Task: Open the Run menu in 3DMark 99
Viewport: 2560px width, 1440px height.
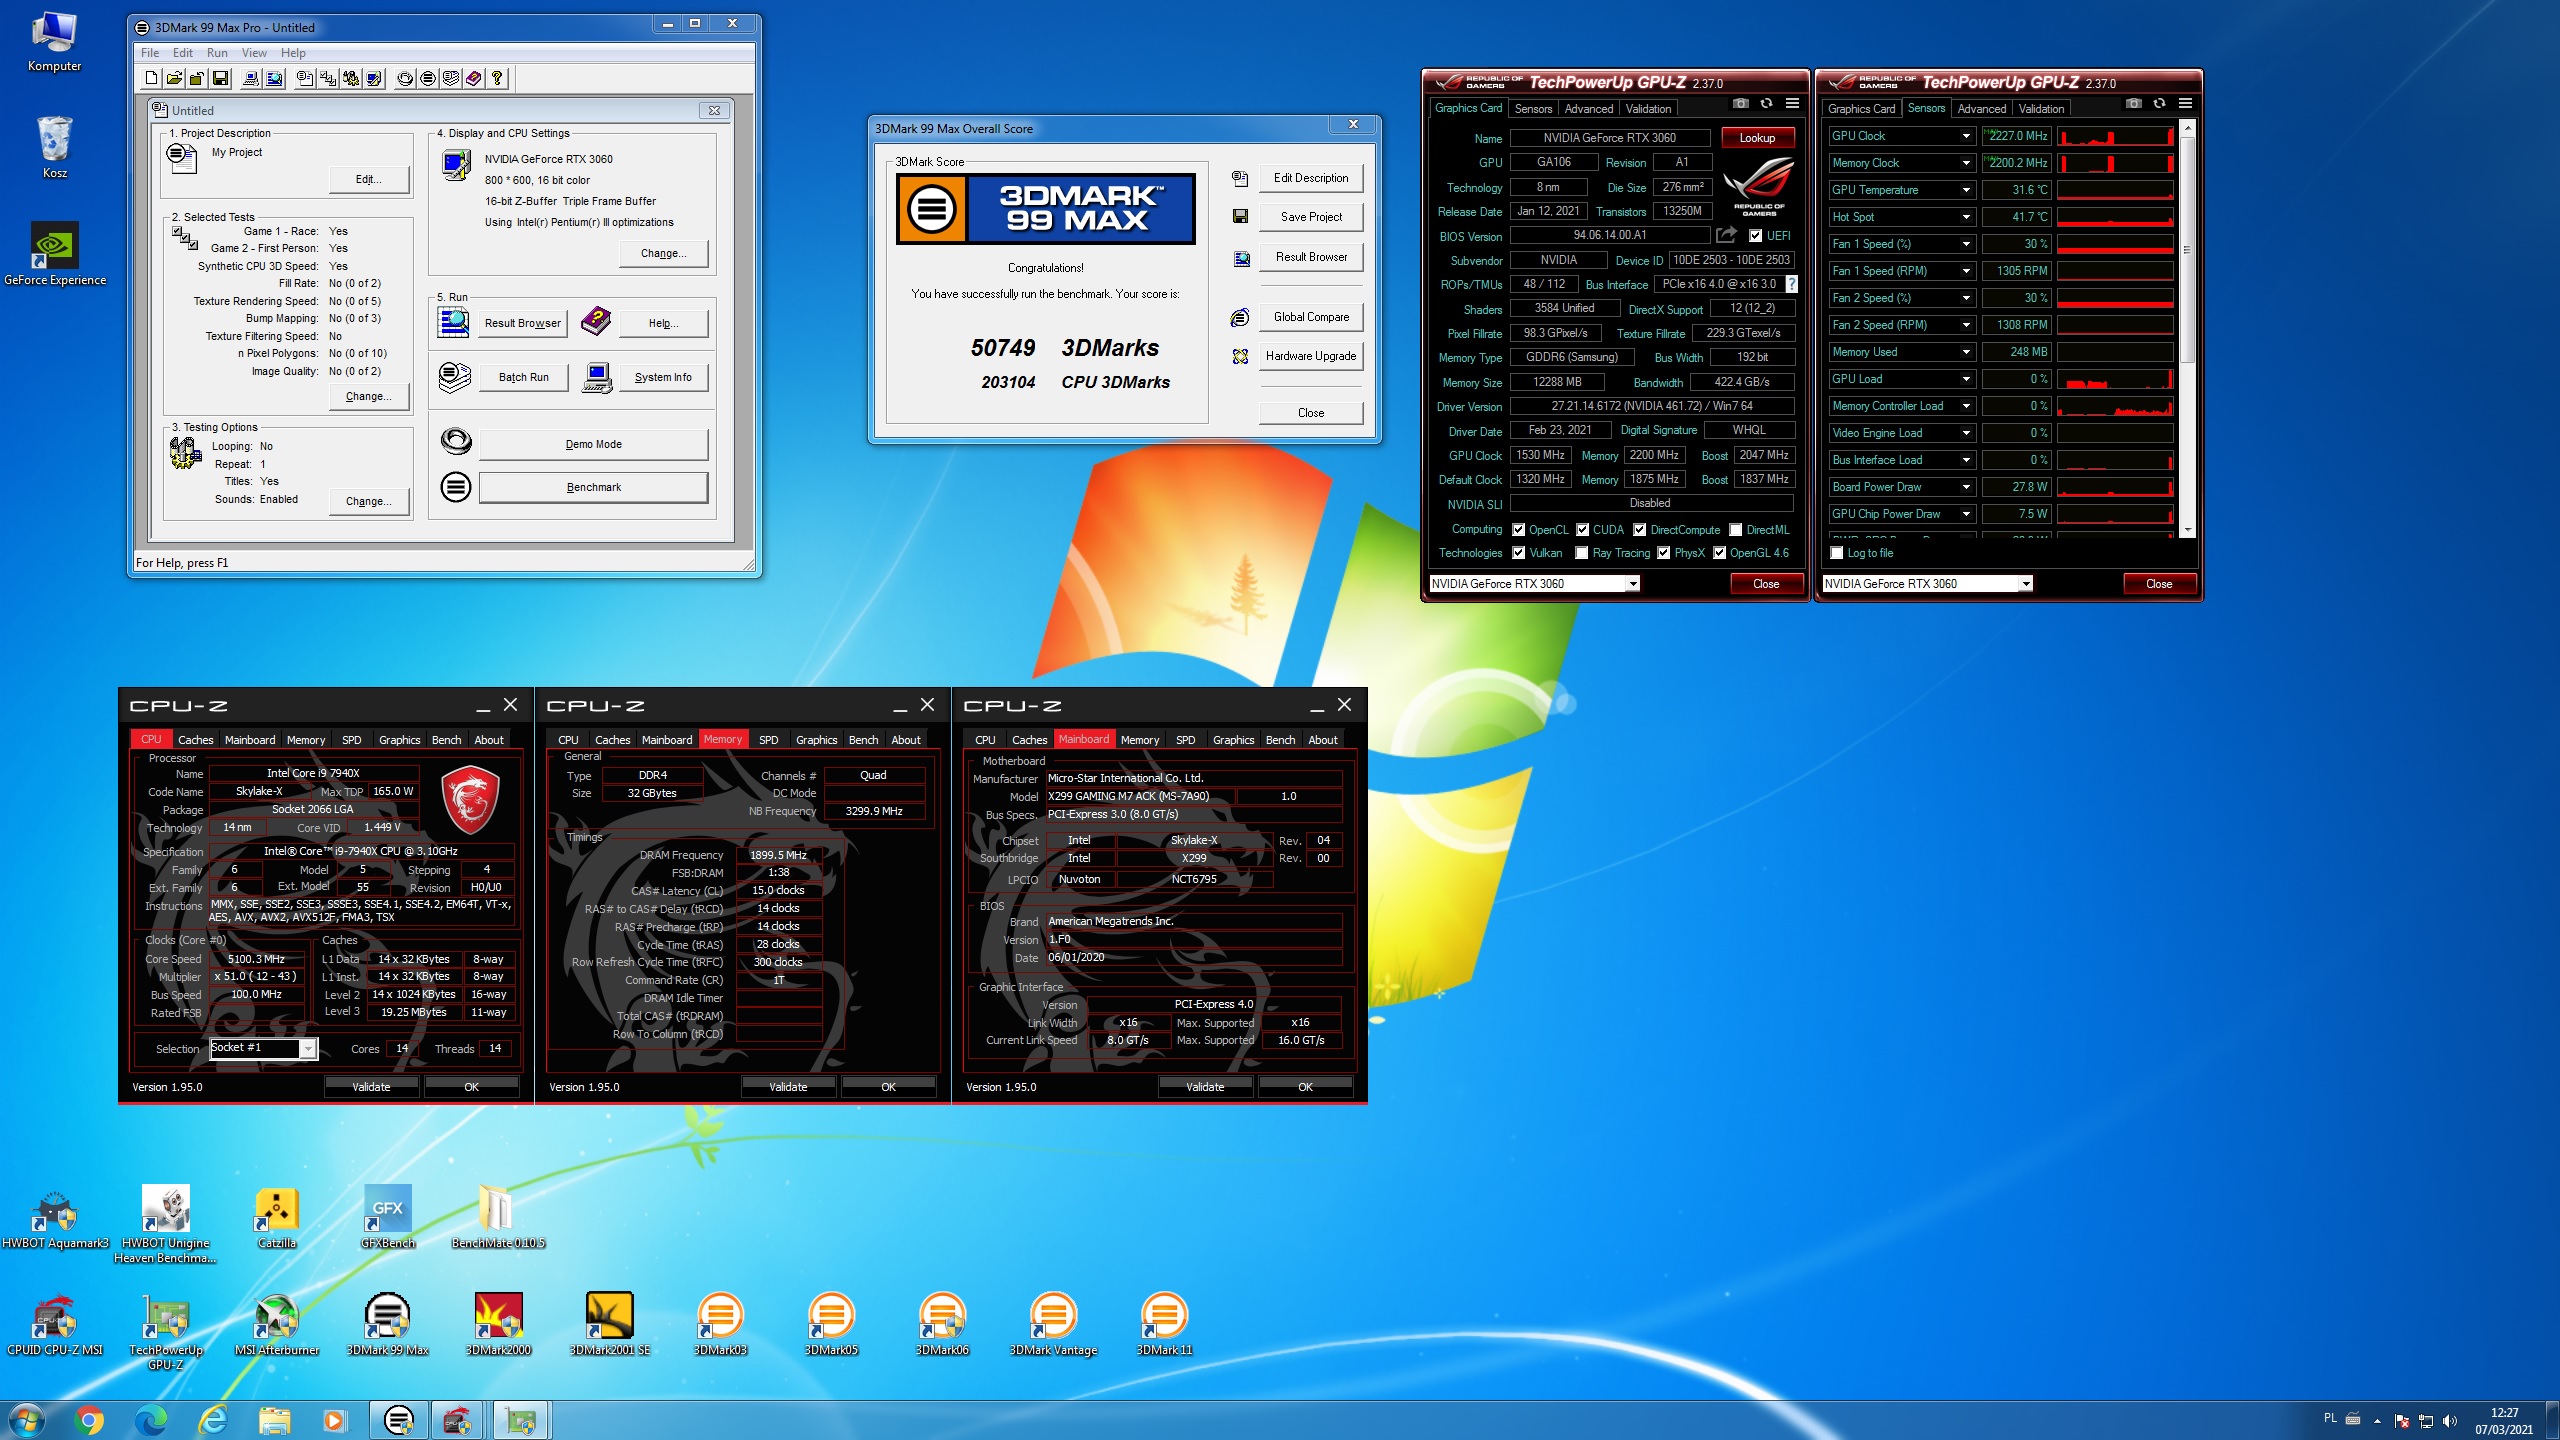Action: point(217,53)
